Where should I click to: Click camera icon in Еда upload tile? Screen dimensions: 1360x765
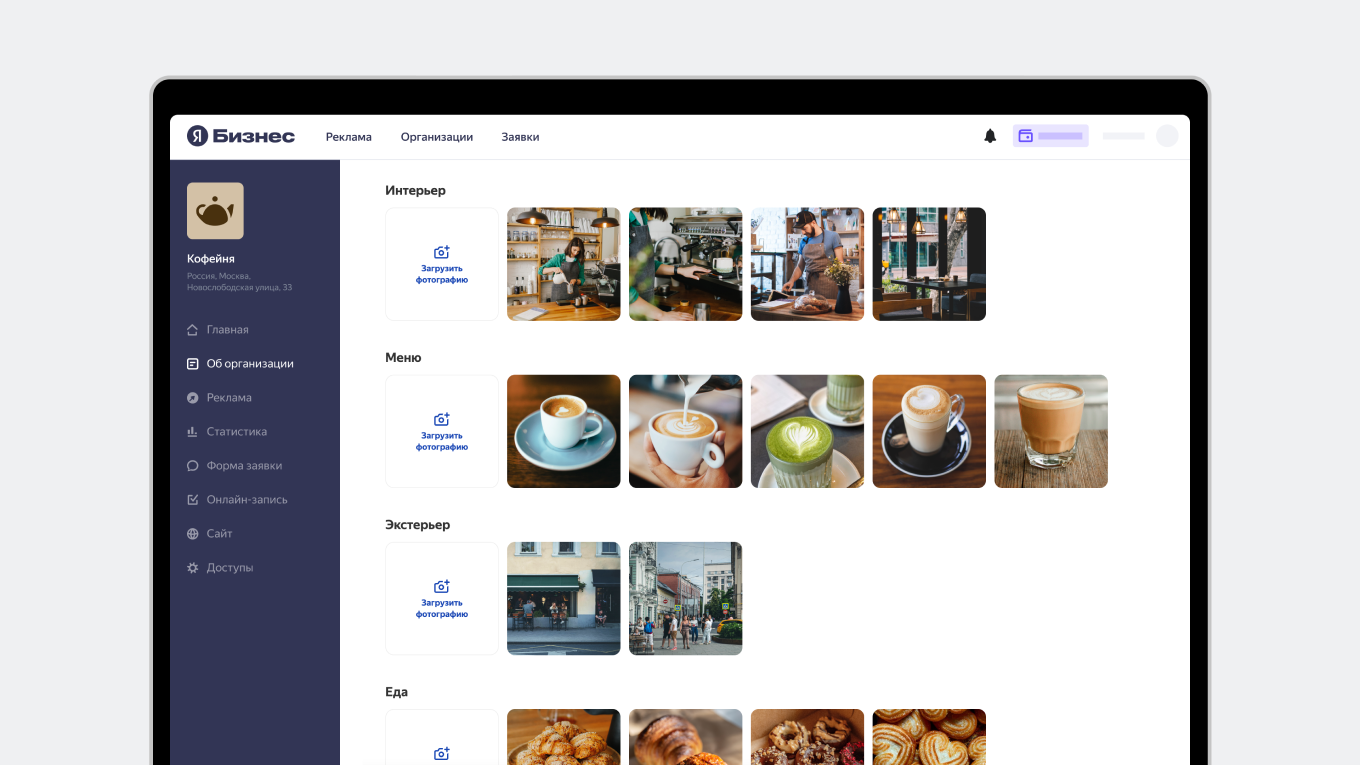click(442, 753)
